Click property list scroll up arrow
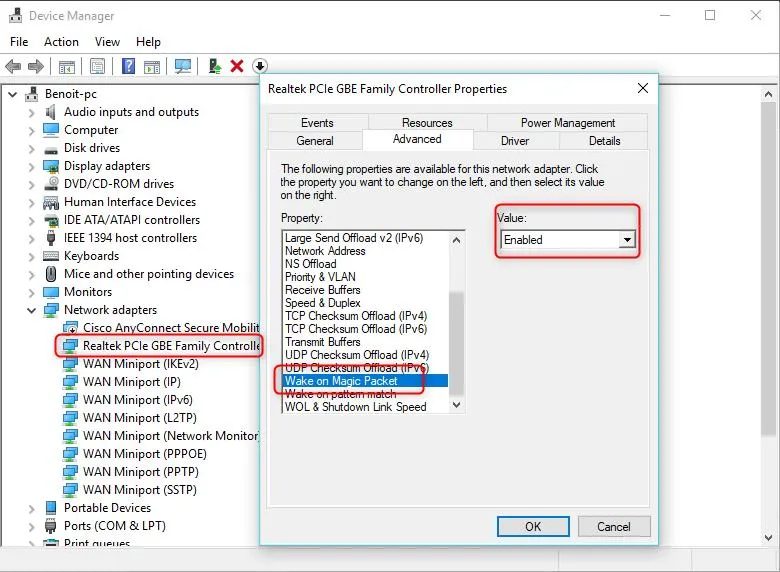This screenshot has height=572, width=780. click(x=456, y=240)
